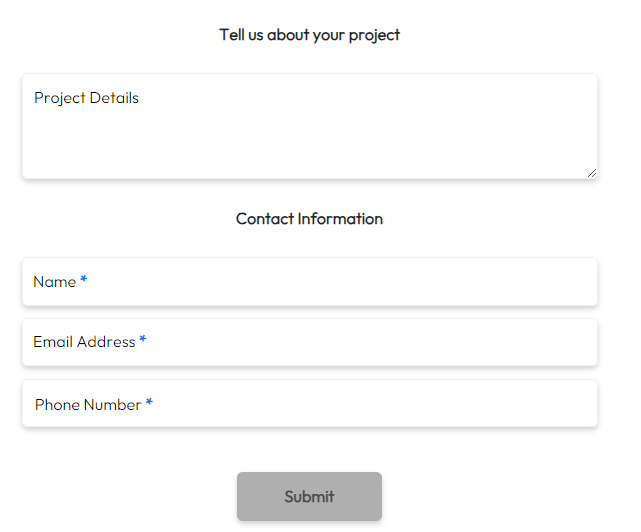Image resolution: width=641 pixels, height=532 pixels.
Task: Click the word 'Address' in the email label
Action: tap(106, 342)
